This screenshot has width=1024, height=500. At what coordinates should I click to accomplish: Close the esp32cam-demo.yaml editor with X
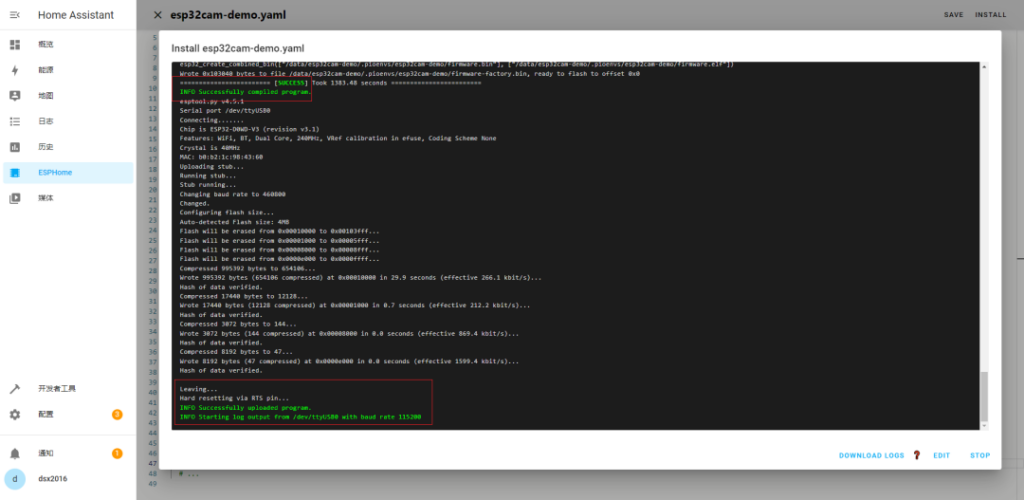click(x=157, y=15)
